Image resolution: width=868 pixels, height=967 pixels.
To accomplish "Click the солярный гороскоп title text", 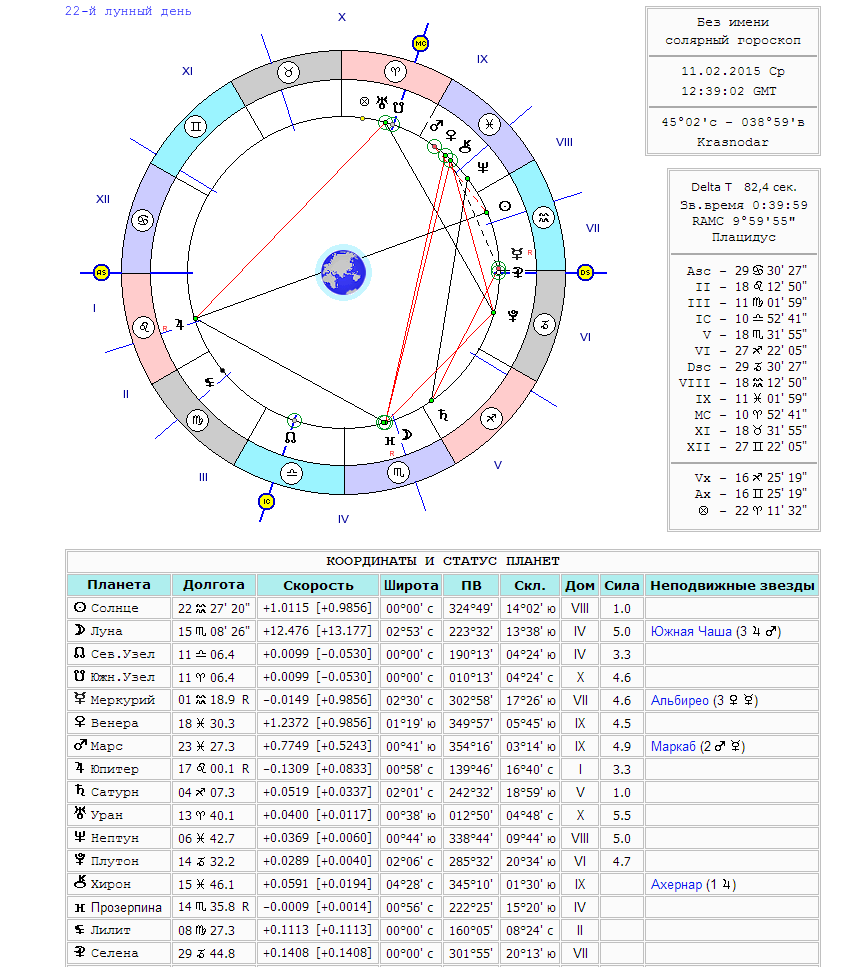I will point(732,40).
